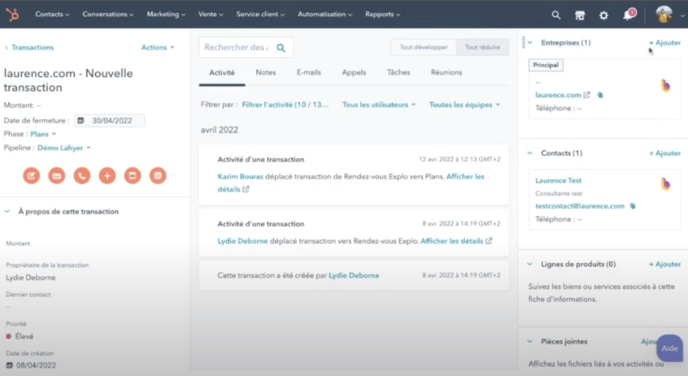Open the Aide help button
The image size is (688, 376).
coord(670,348)
